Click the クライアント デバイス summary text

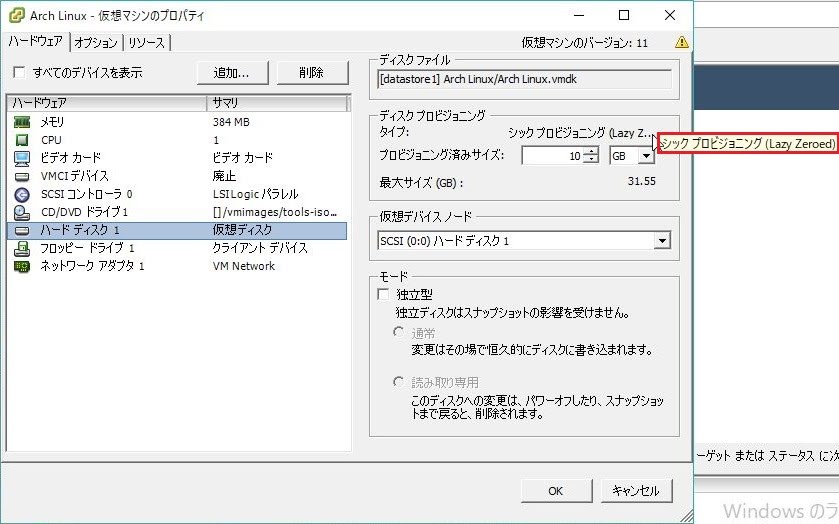[260, 248]
